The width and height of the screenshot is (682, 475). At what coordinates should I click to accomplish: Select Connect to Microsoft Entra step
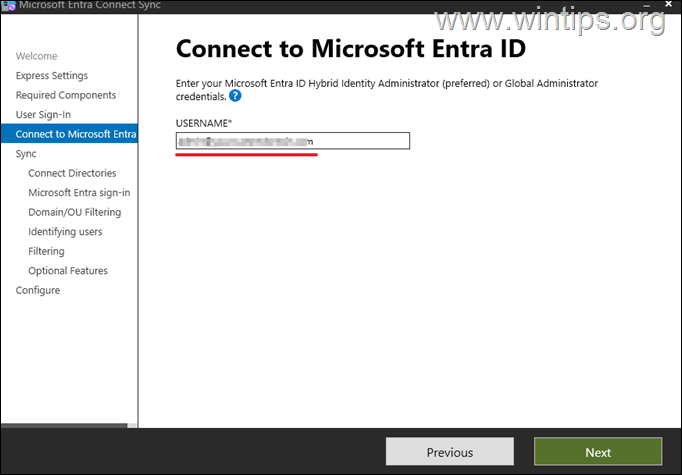point(69,134)
